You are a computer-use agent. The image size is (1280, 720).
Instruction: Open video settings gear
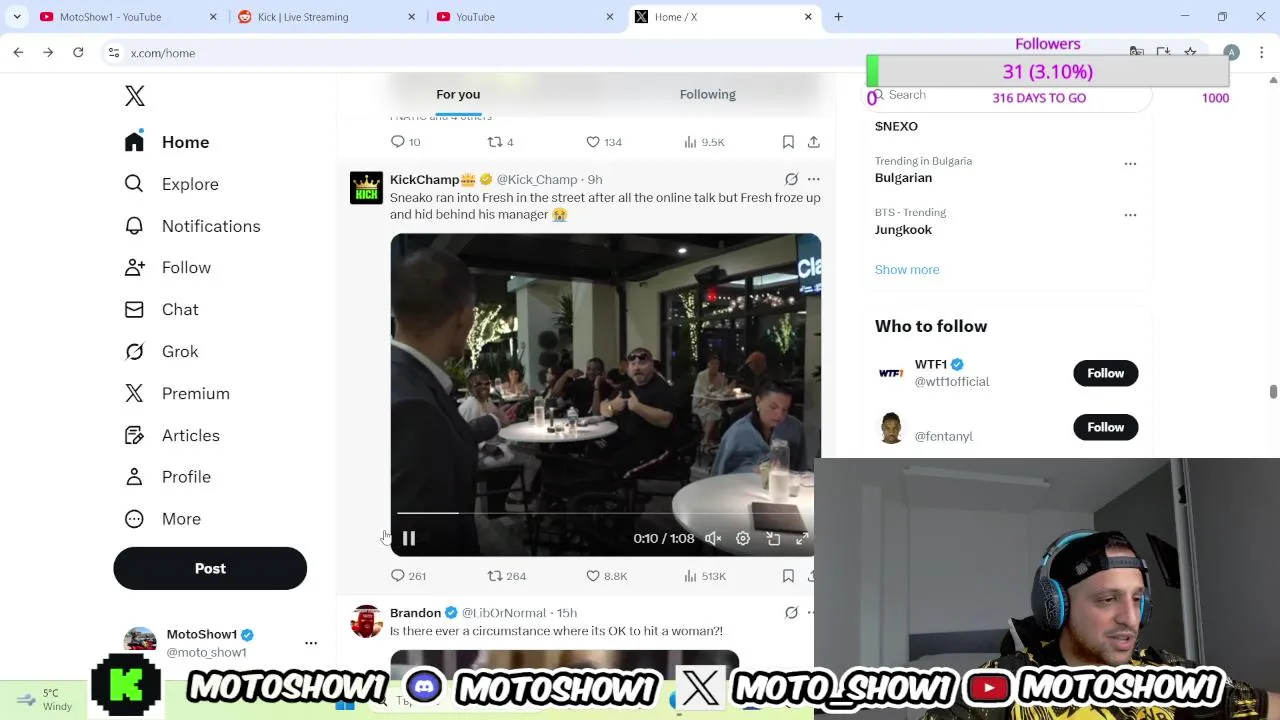(x=743, y=538)
